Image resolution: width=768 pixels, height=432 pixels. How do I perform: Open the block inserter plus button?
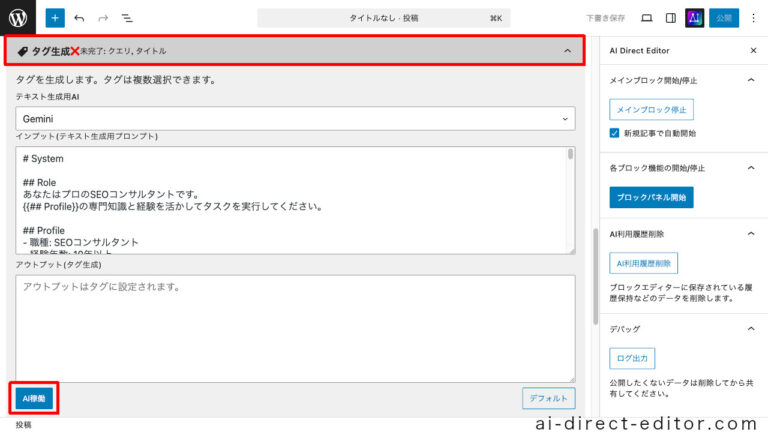point(54,18)
